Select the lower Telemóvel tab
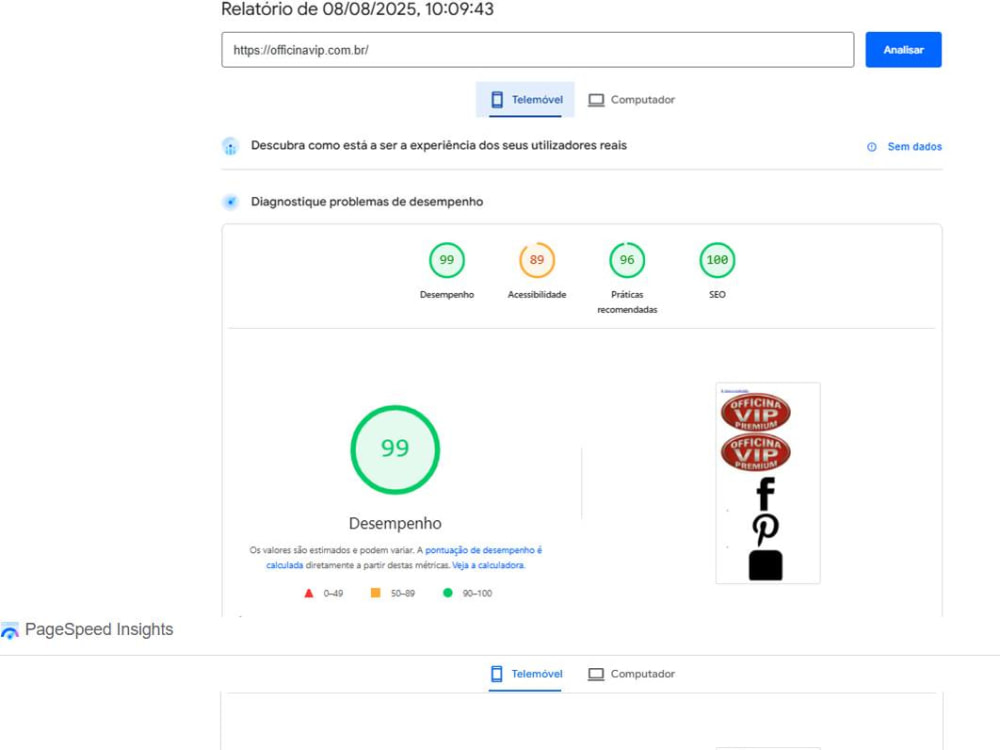The image size is (1000, 750). click(x=526, y=674)
